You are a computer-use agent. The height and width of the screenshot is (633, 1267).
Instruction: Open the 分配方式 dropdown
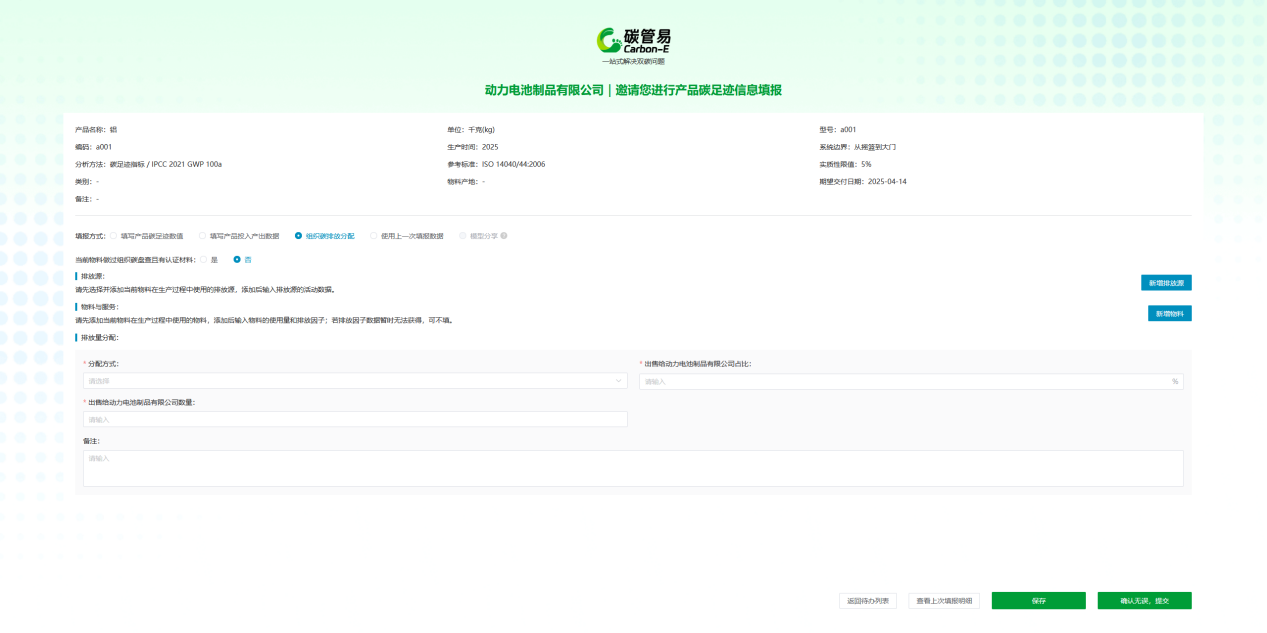[355, 381]
